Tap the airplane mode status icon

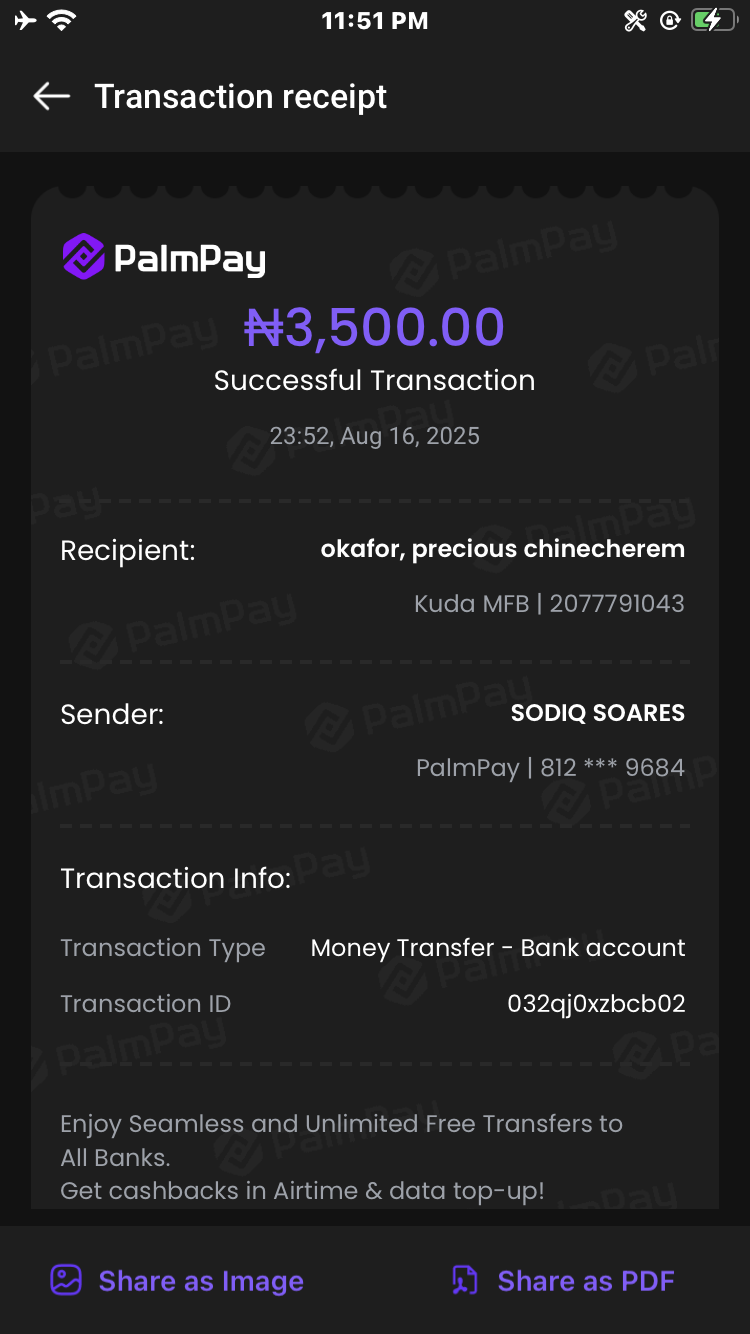click(25, 20)
